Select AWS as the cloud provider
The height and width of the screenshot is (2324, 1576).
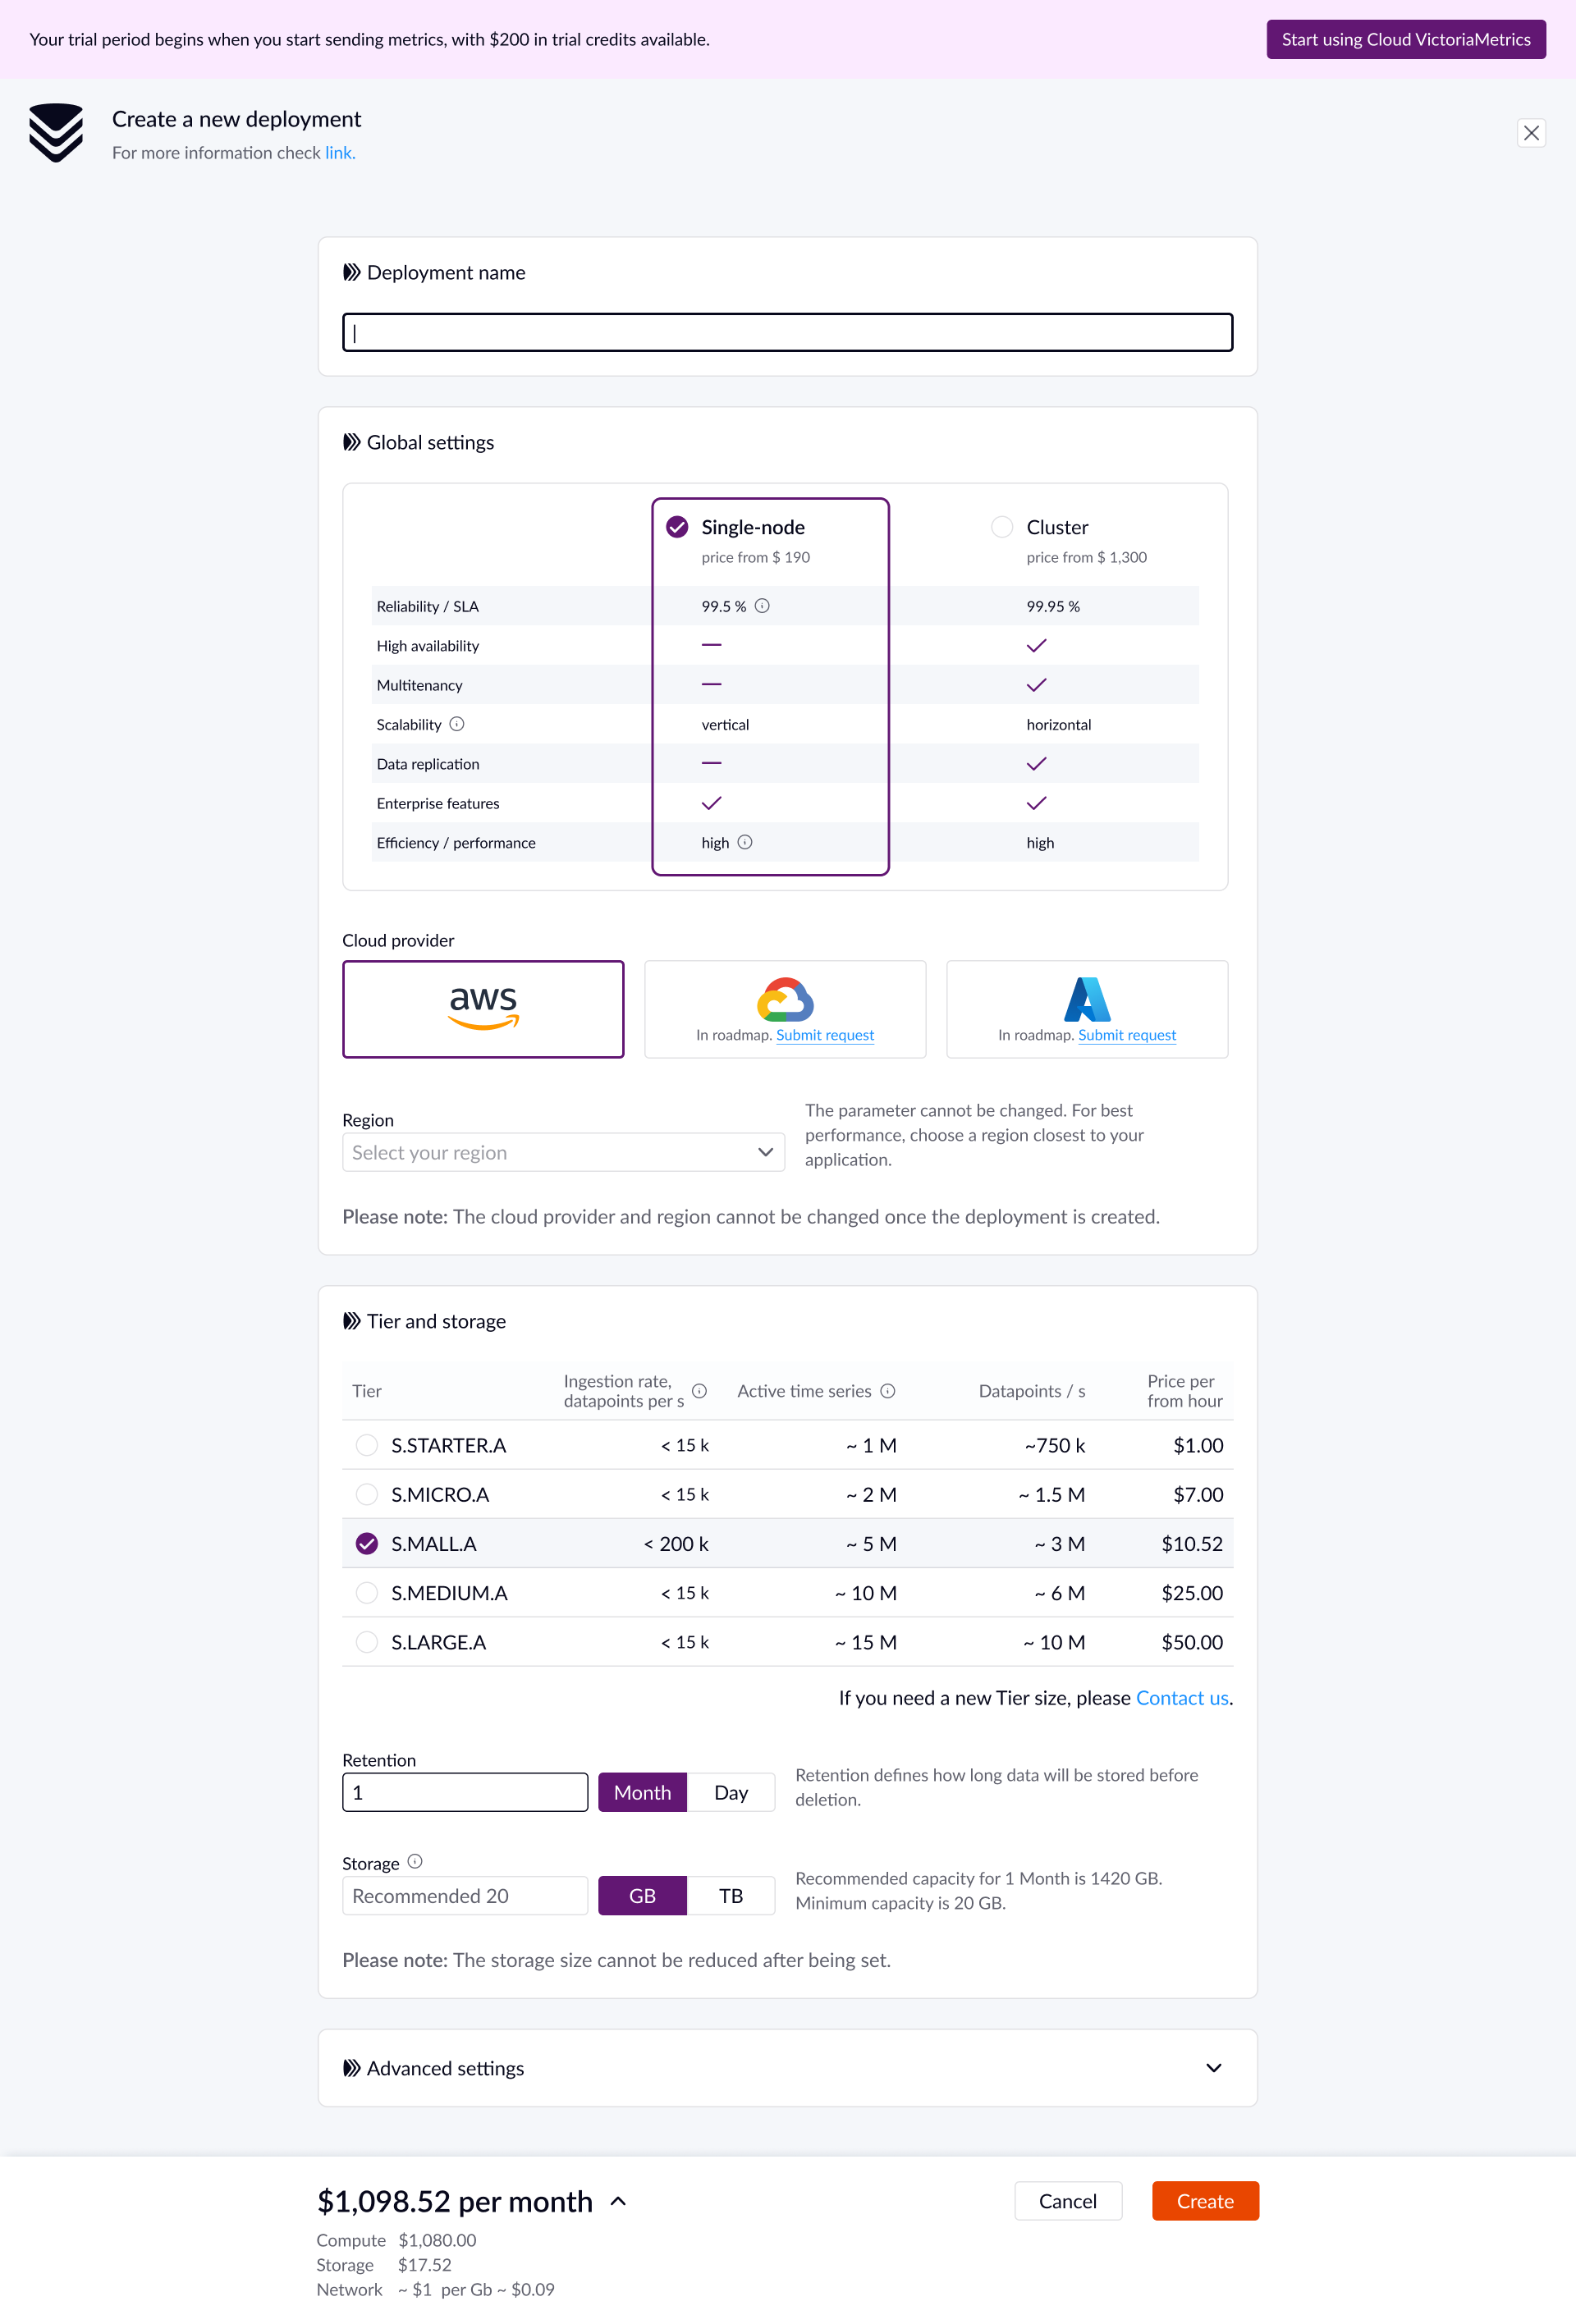click(x=483, y=1008)
